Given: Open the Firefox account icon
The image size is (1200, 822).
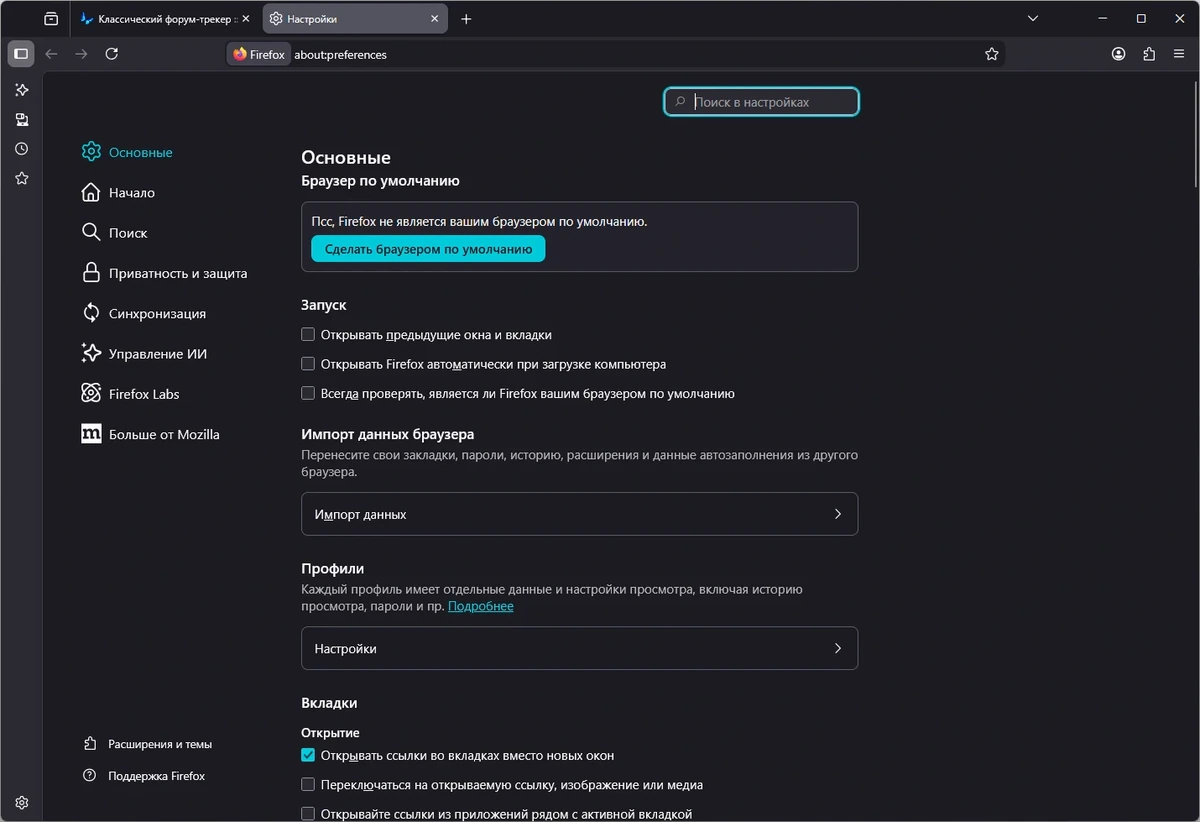Looking at the screenshot, I should [1119, 54].
